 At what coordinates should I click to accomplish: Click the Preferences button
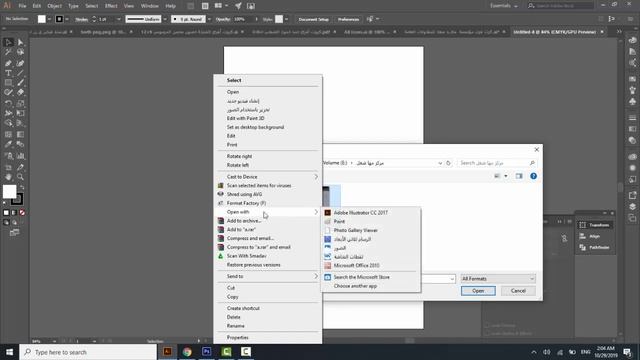348,19
